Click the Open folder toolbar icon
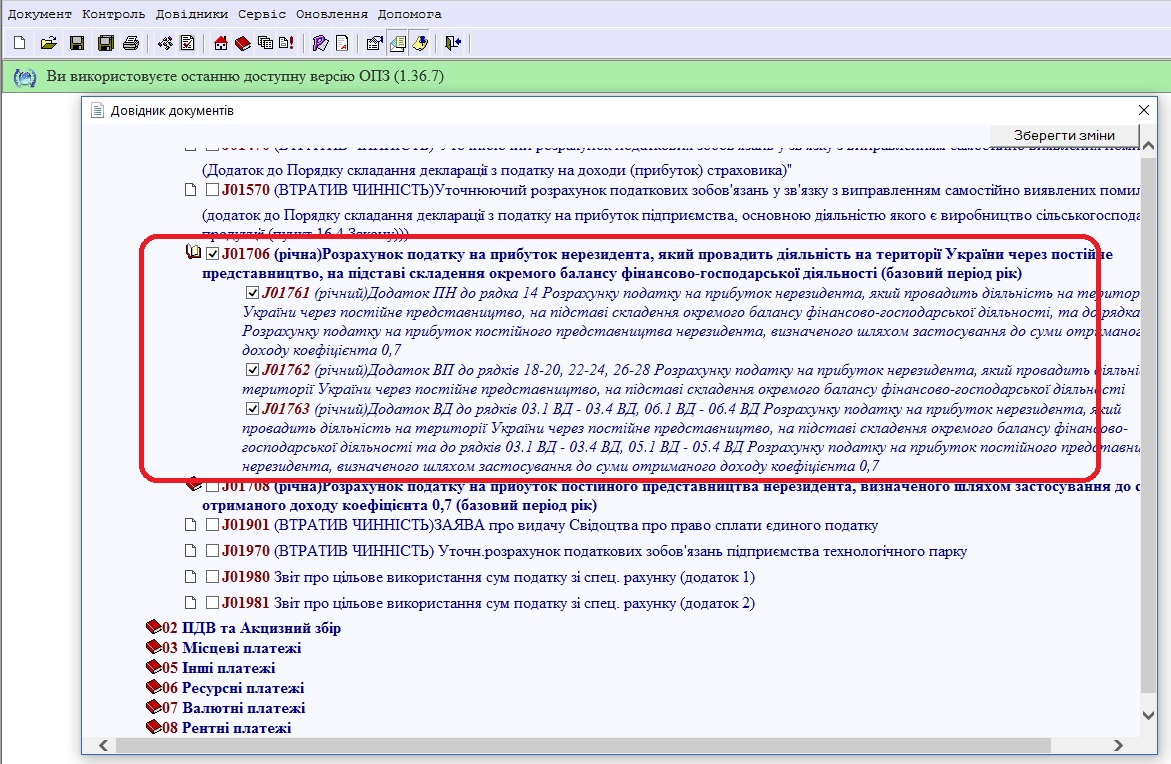1171x764 pixels. coord(47,43)
